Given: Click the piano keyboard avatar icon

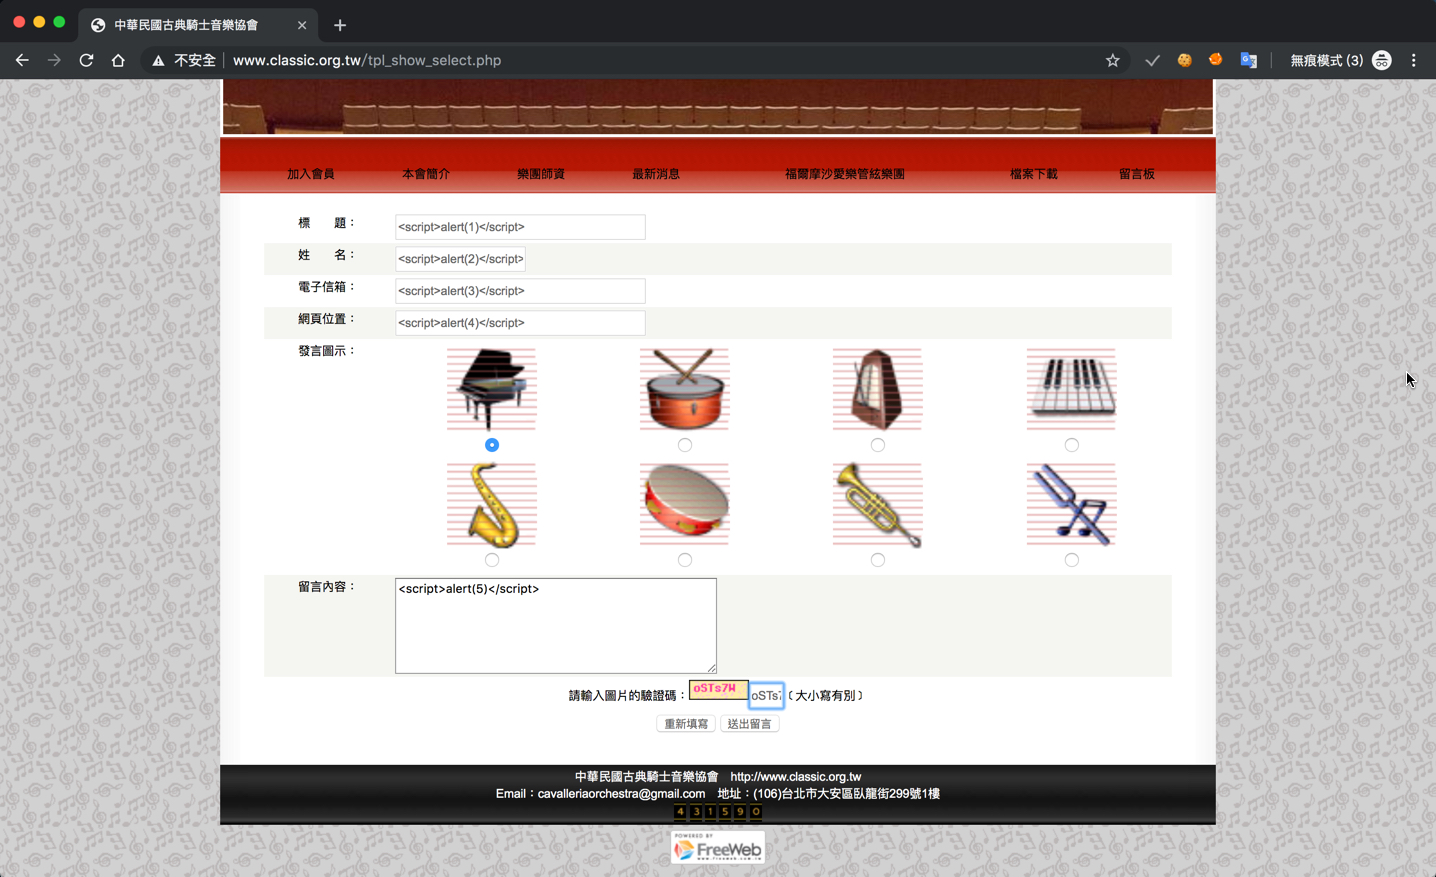Looking at the screenshot, I should tap(1071, 390).
